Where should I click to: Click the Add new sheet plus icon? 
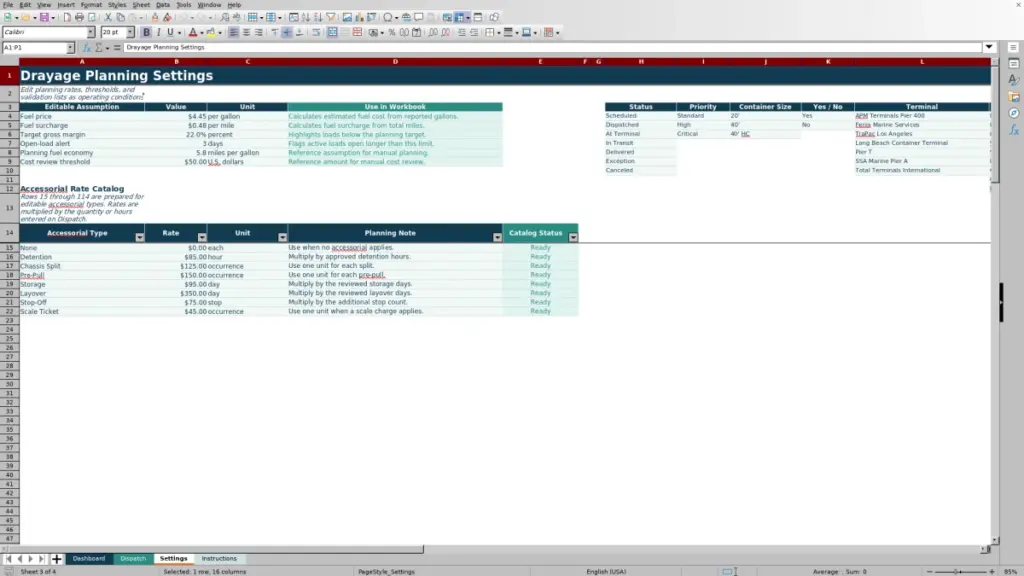pyautogui.click(x=56, y=559)
